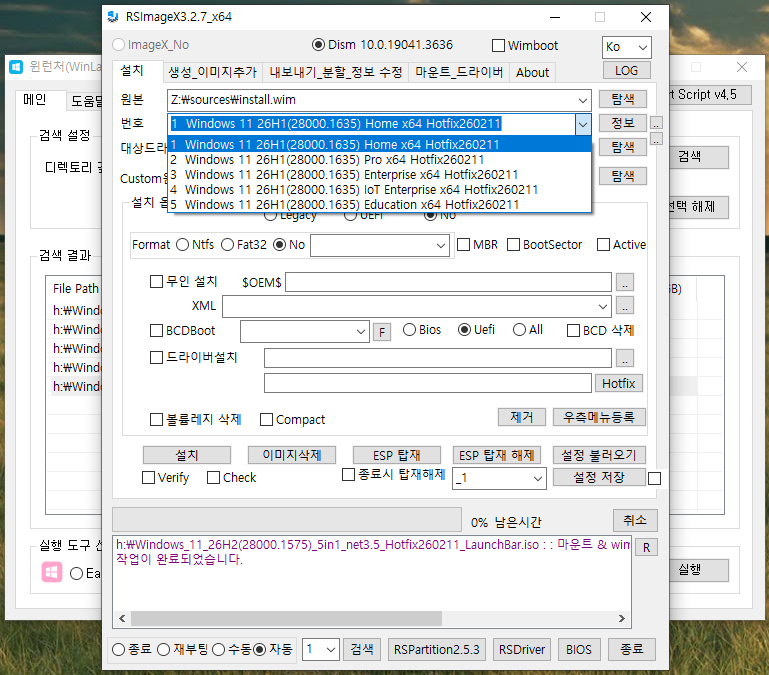Click the RSPartition2.5.3 button
The image size is (769, 675).
(436, 649)
